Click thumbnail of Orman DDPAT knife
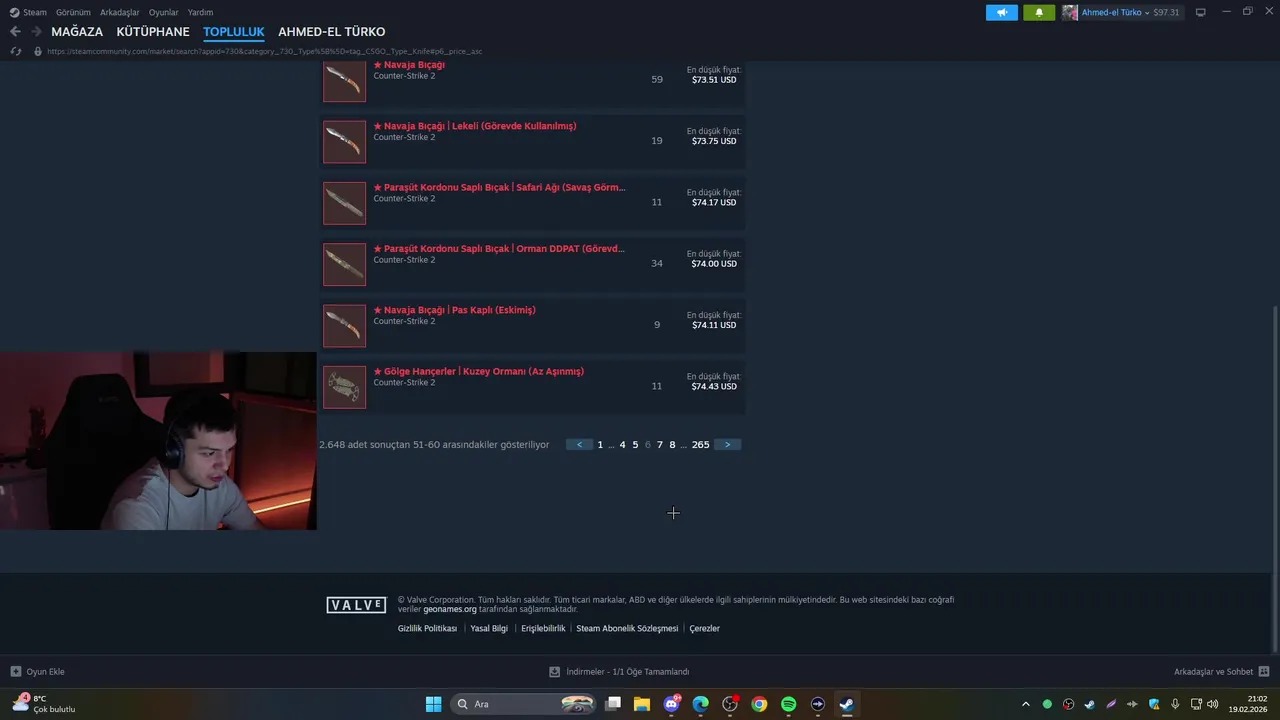This screenshot has height=720, width=1280. tap(344, 264)
